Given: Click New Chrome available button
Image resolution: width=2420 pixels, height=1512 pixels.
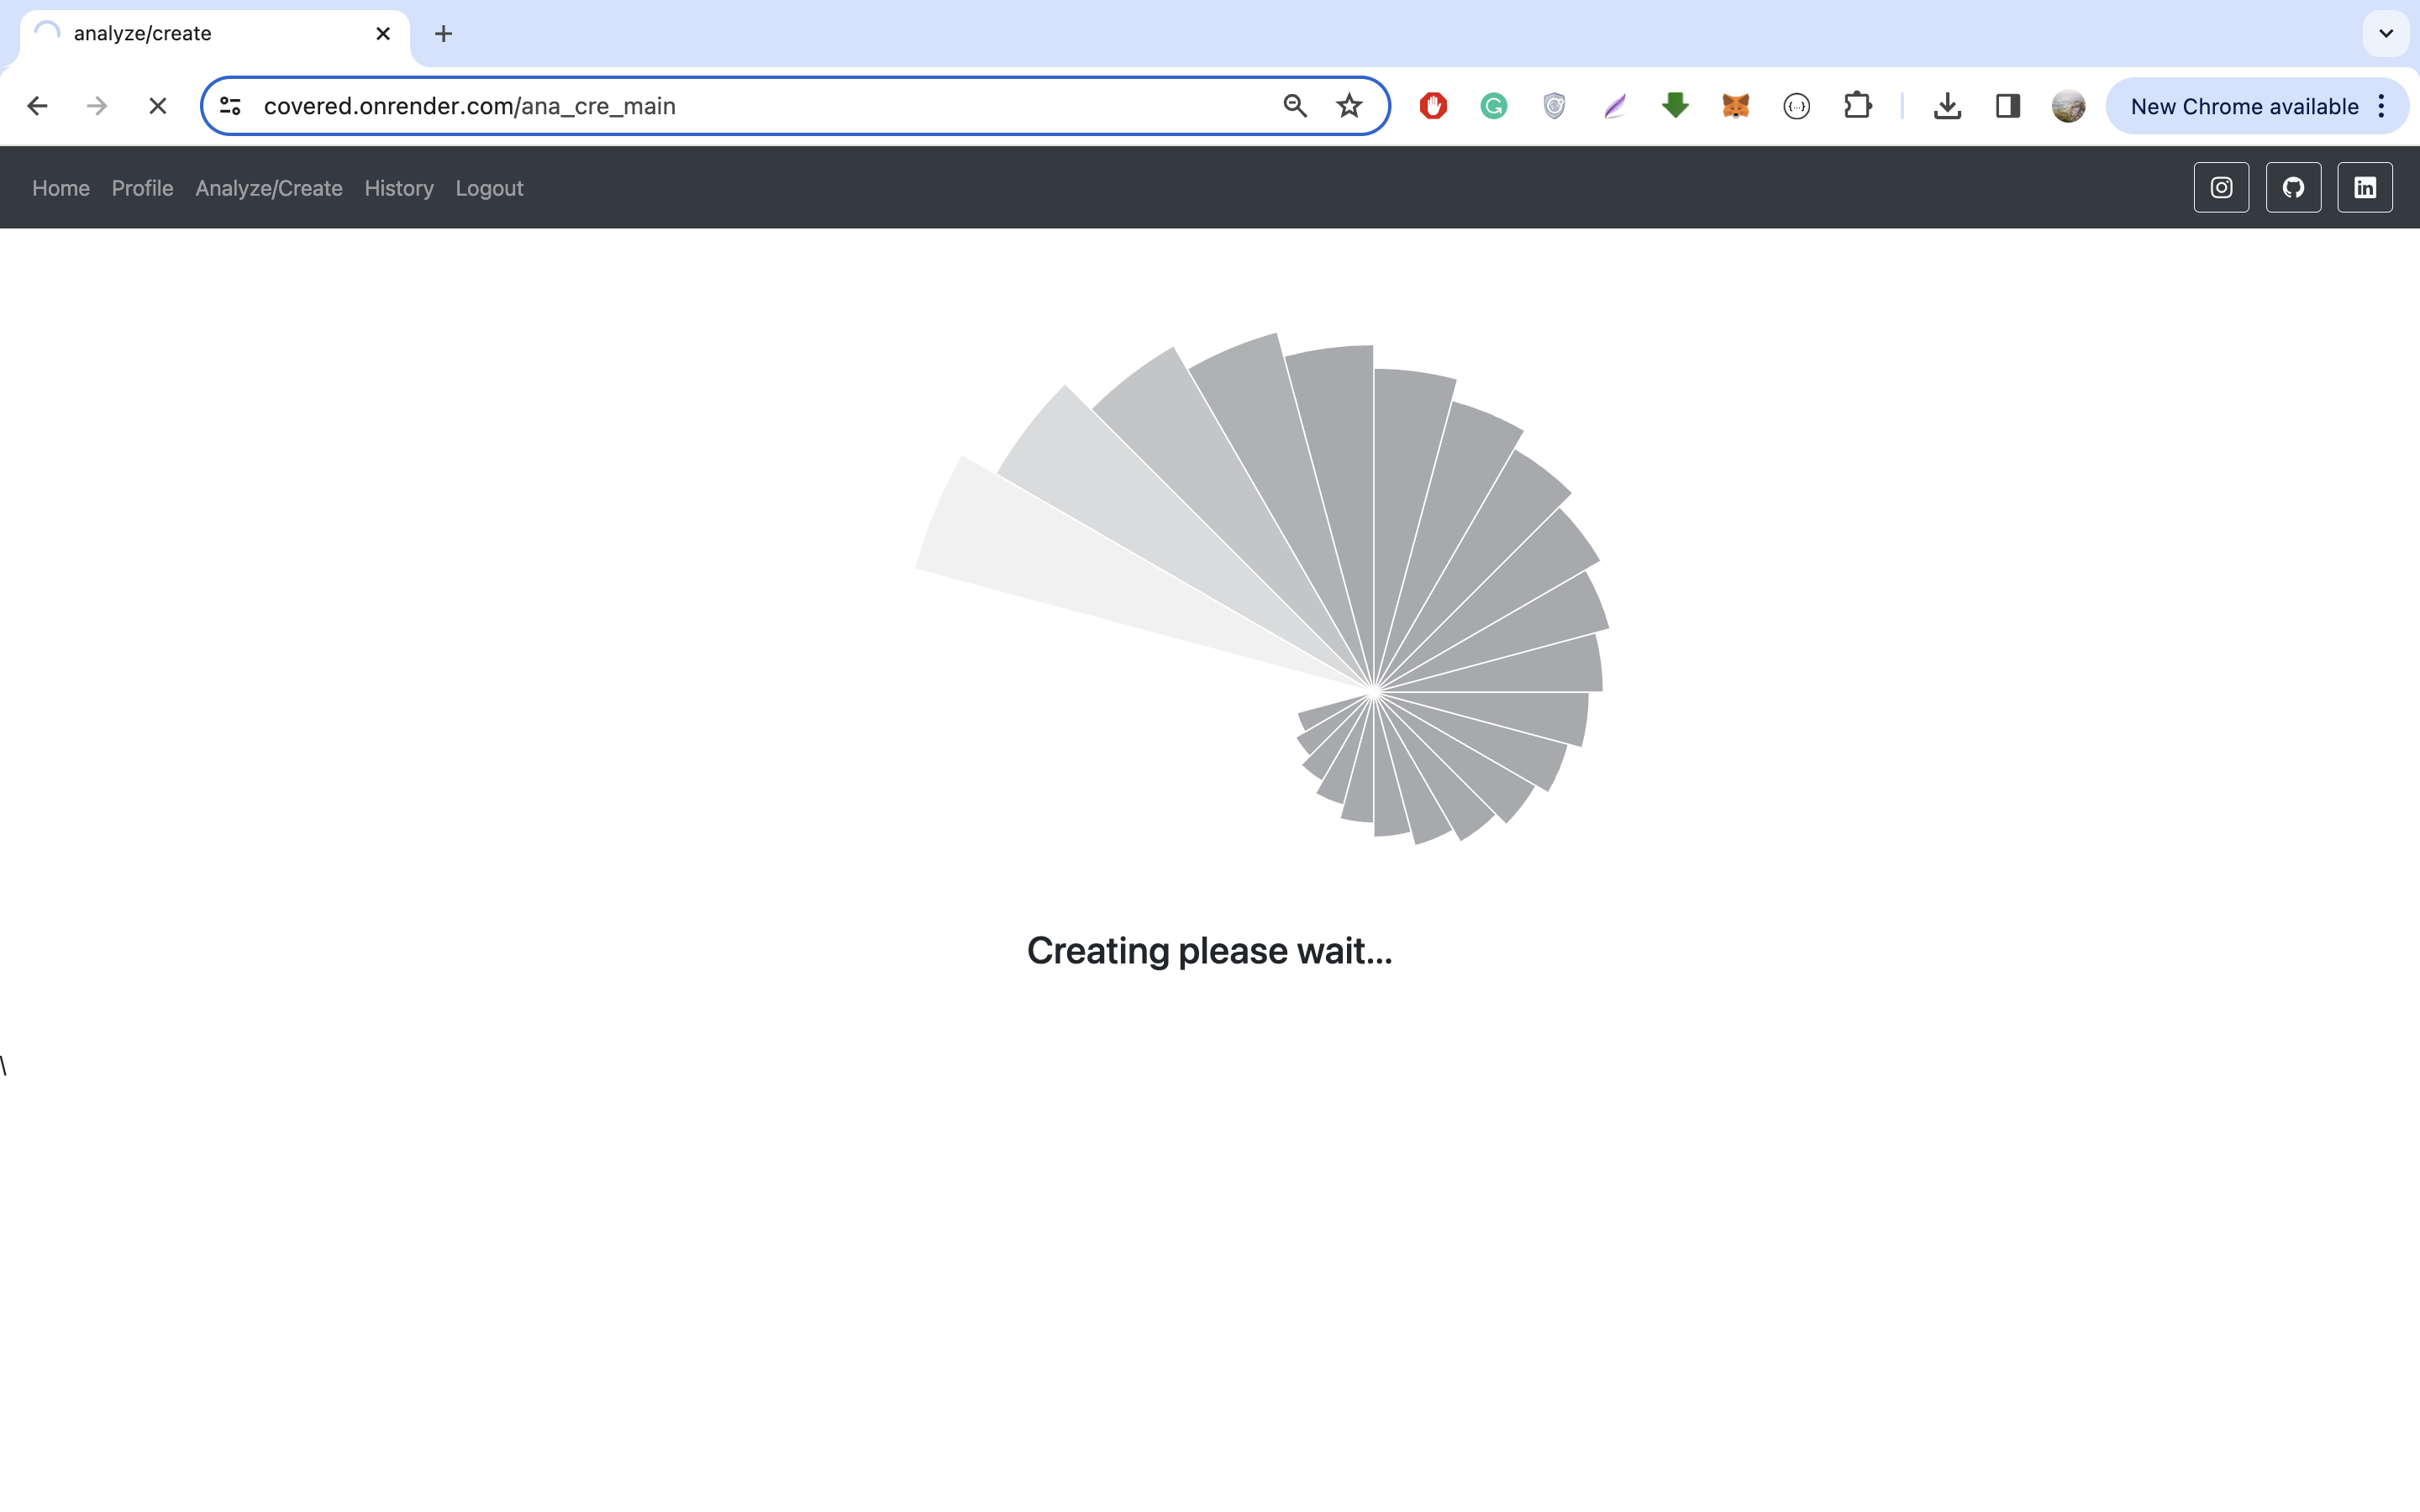Looking at the screenshot, I should point(2243,106).
